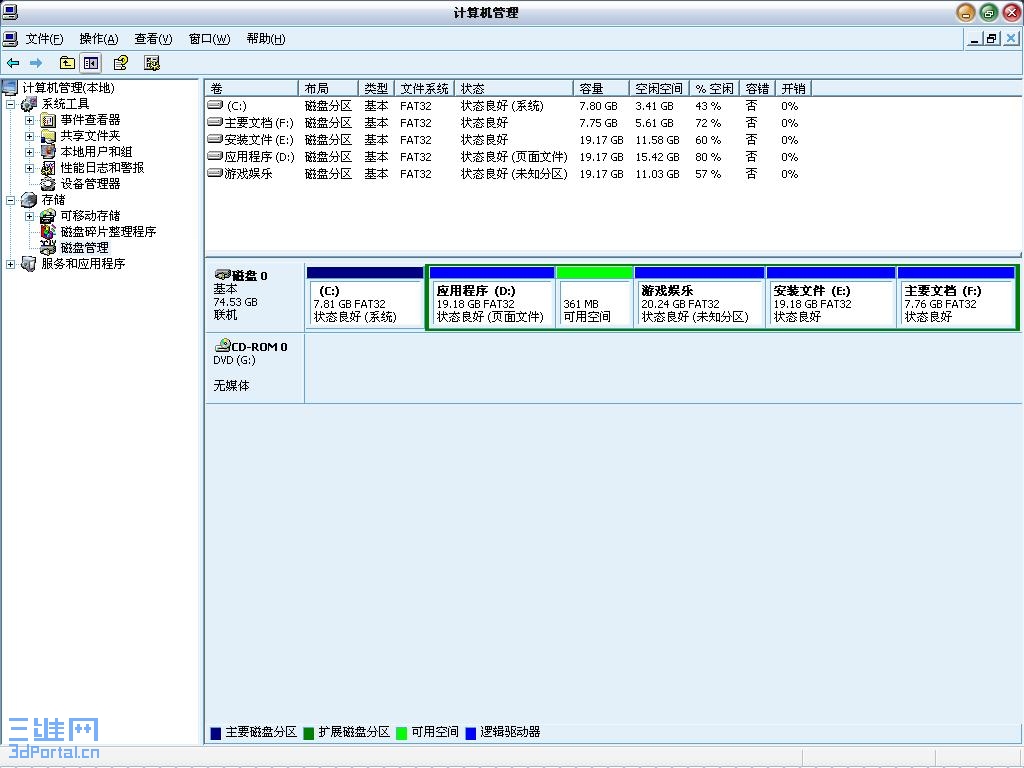Sort by the 容量 column header

(x=601, y=88)
